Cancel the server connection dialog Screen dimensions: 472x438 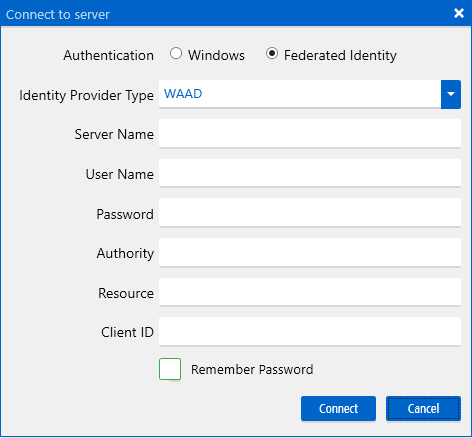tap(423, 408)
